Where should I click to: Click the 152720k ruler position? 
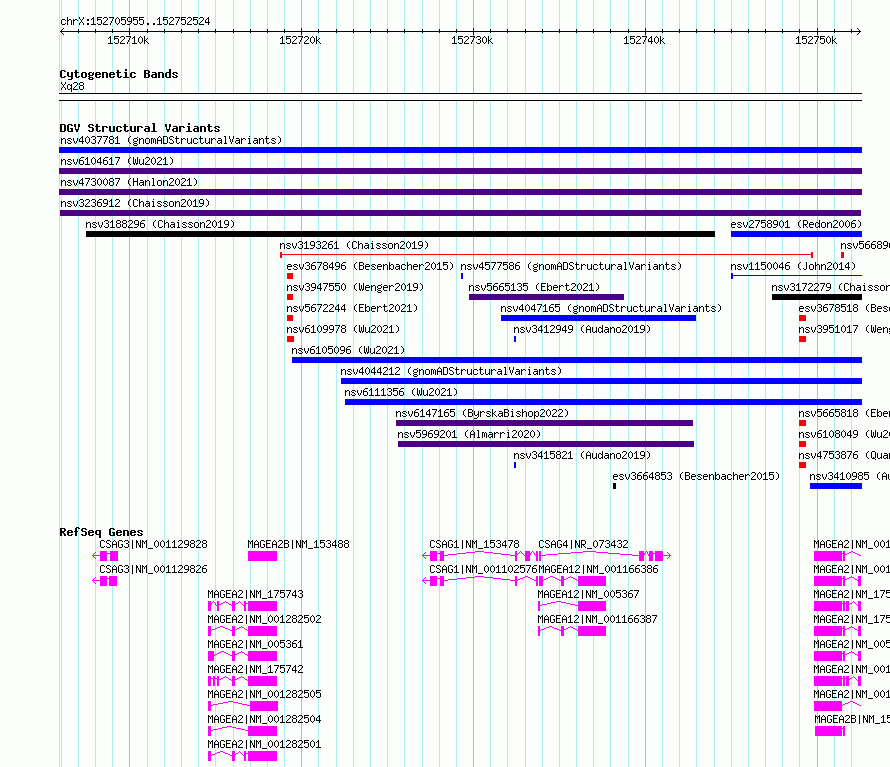(300, 40)
